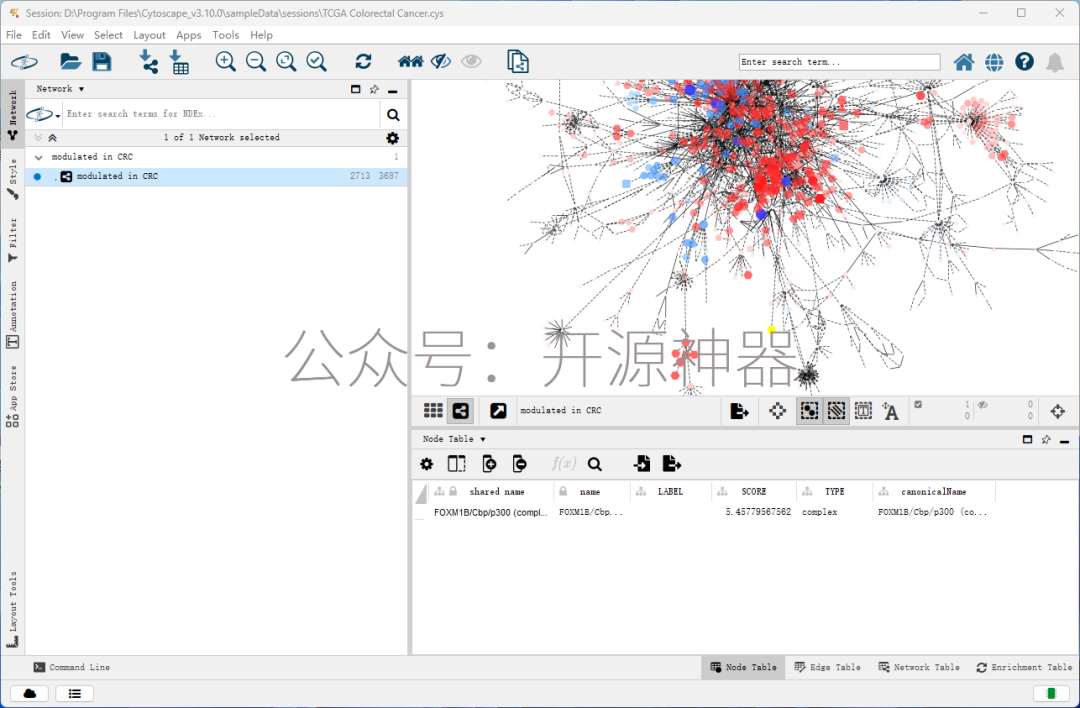Collapse all network collections
1080x708 pixels.
(52, 138)
